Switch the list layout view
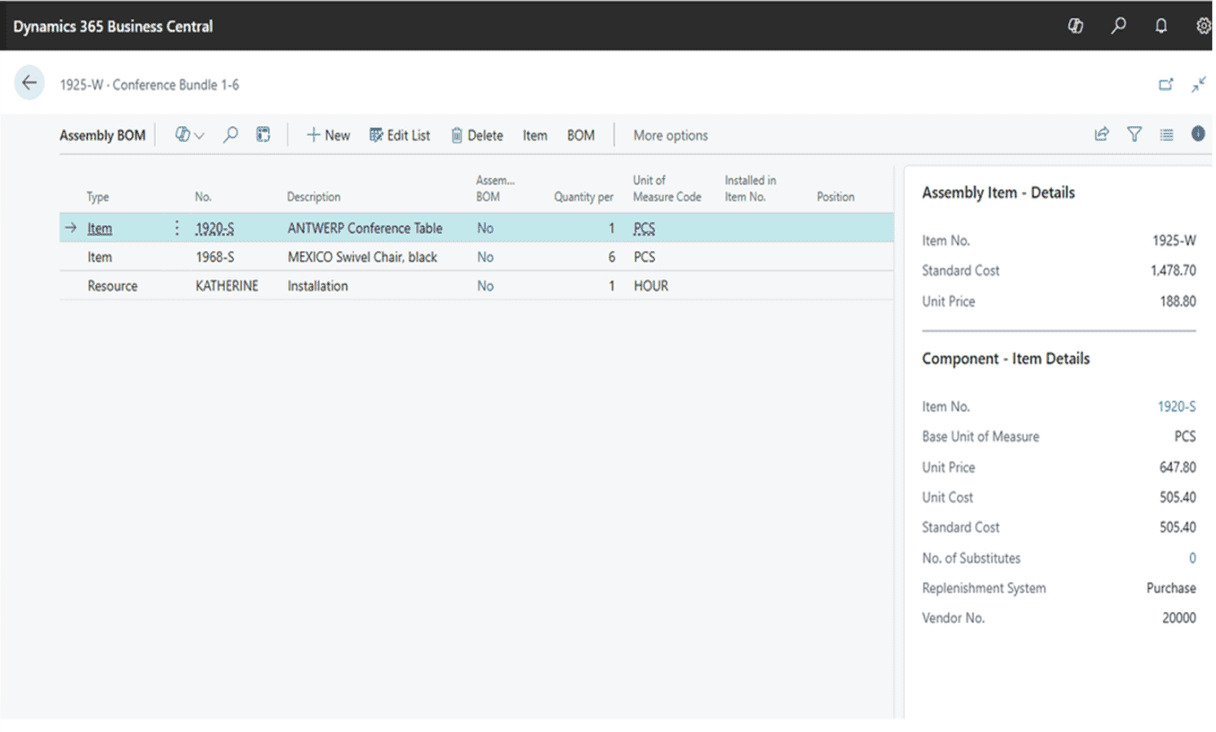 point(1166,135)
